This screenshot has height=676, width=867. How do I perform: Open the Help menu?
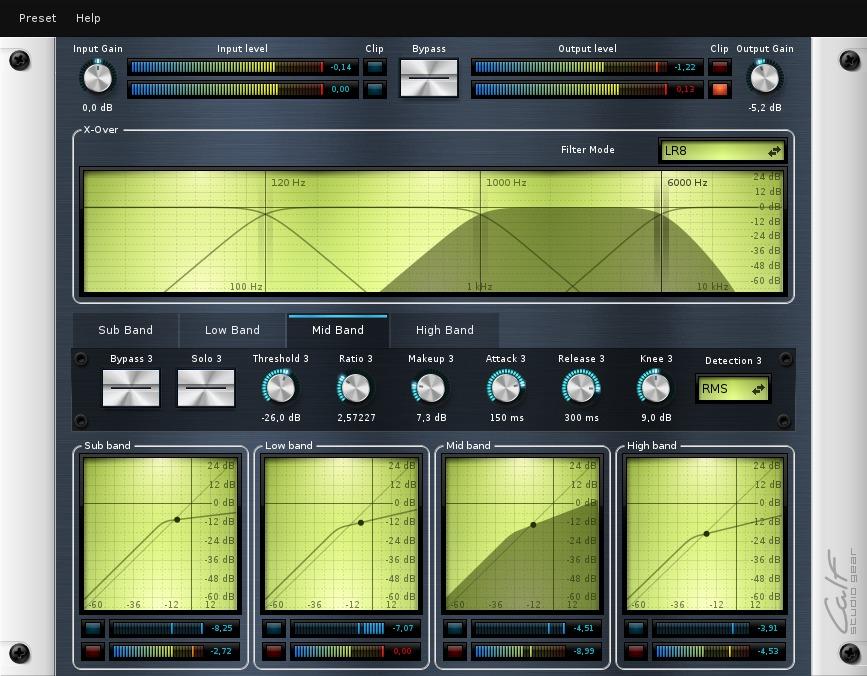point(88,18)
